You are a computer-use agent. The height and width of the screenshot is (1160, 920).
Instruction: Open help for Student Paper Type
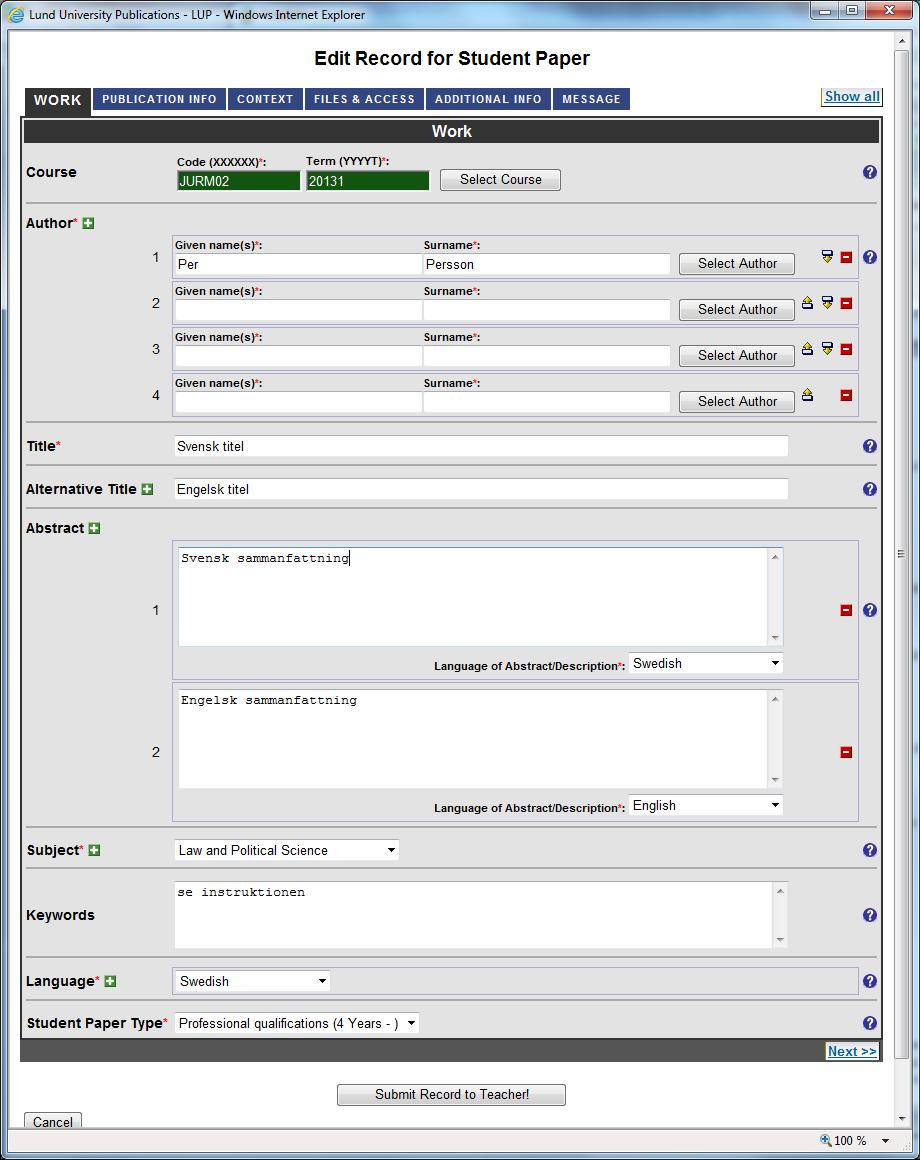point(870,1023)
